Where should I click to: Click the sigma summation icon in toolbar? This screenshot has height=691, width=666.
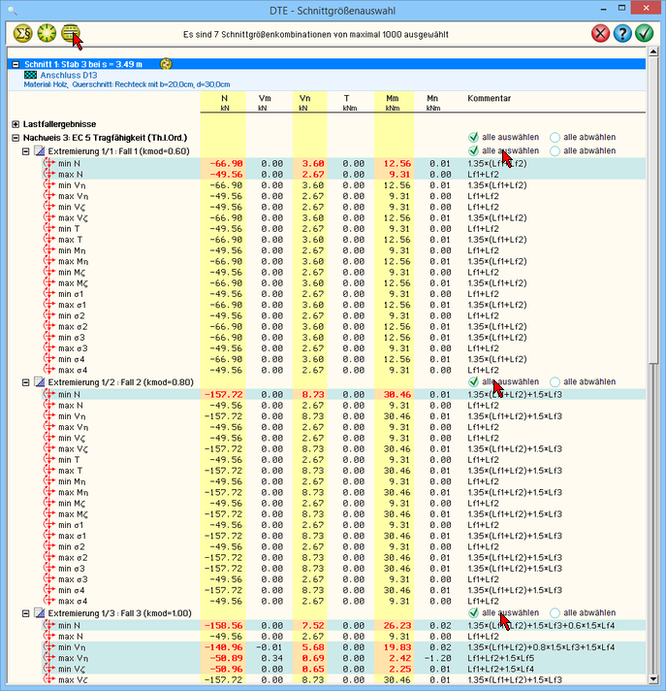21,33
